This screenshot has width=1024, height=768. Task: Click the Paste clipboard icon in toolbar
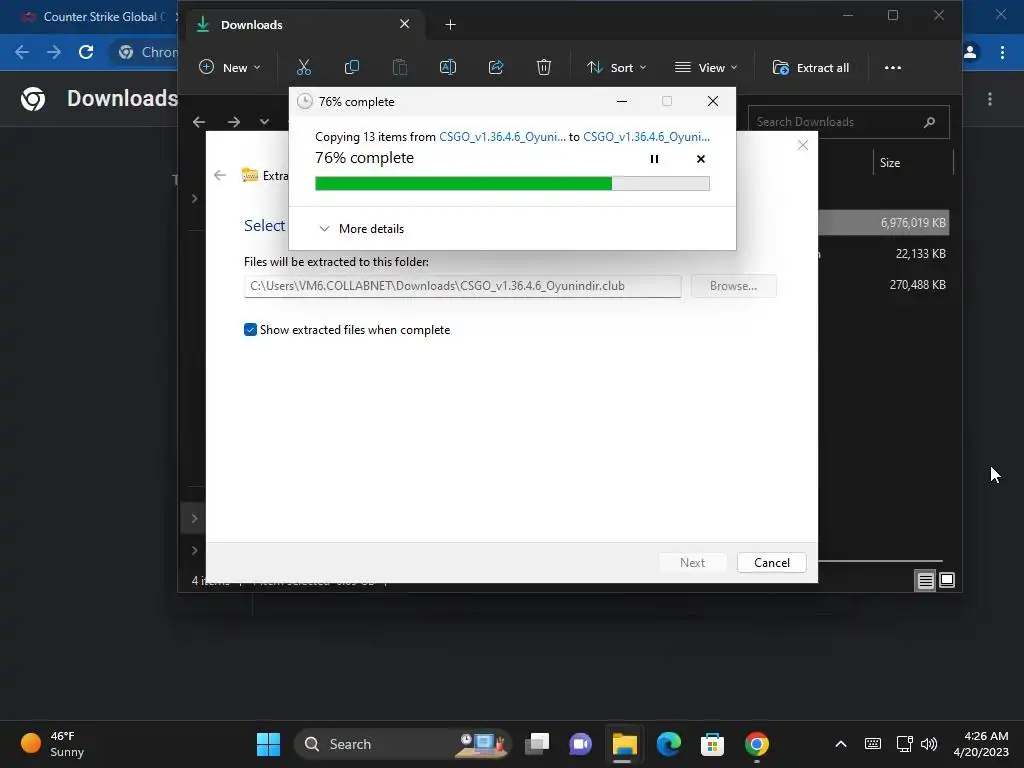tap(400, 67)
